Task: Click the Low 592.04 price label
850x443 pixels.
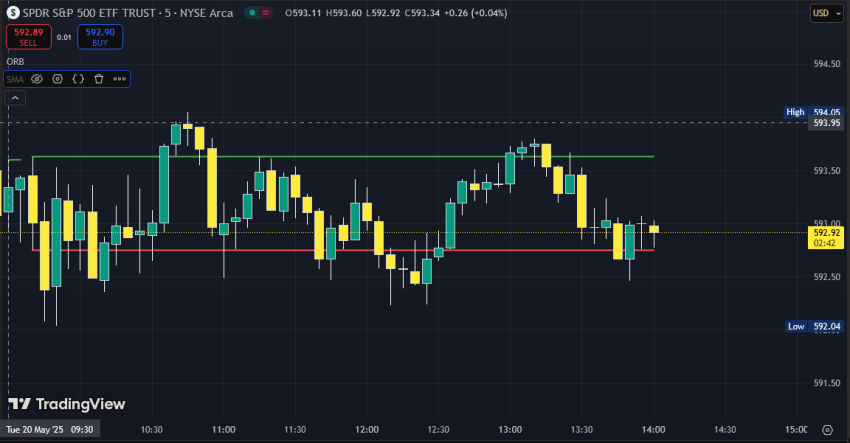Action: tap(815, 326)
